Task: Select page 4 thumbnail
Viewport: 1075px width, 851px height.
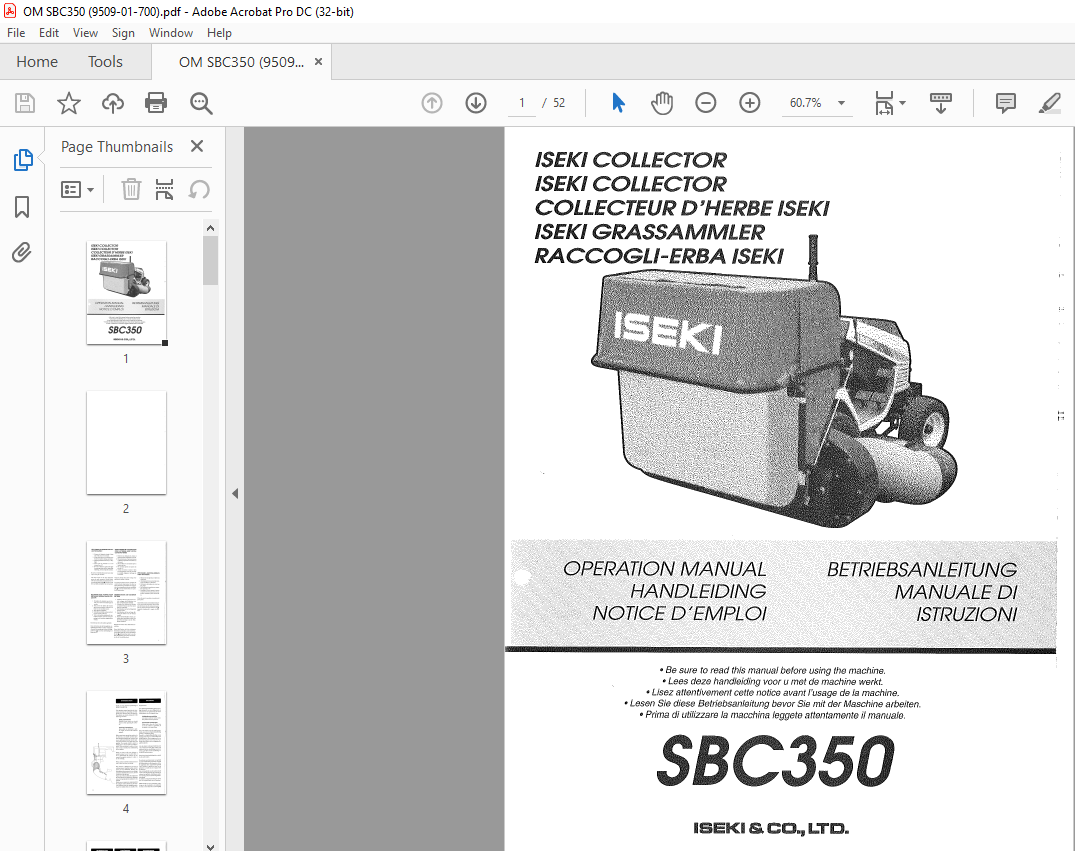Action: (126, 743)
